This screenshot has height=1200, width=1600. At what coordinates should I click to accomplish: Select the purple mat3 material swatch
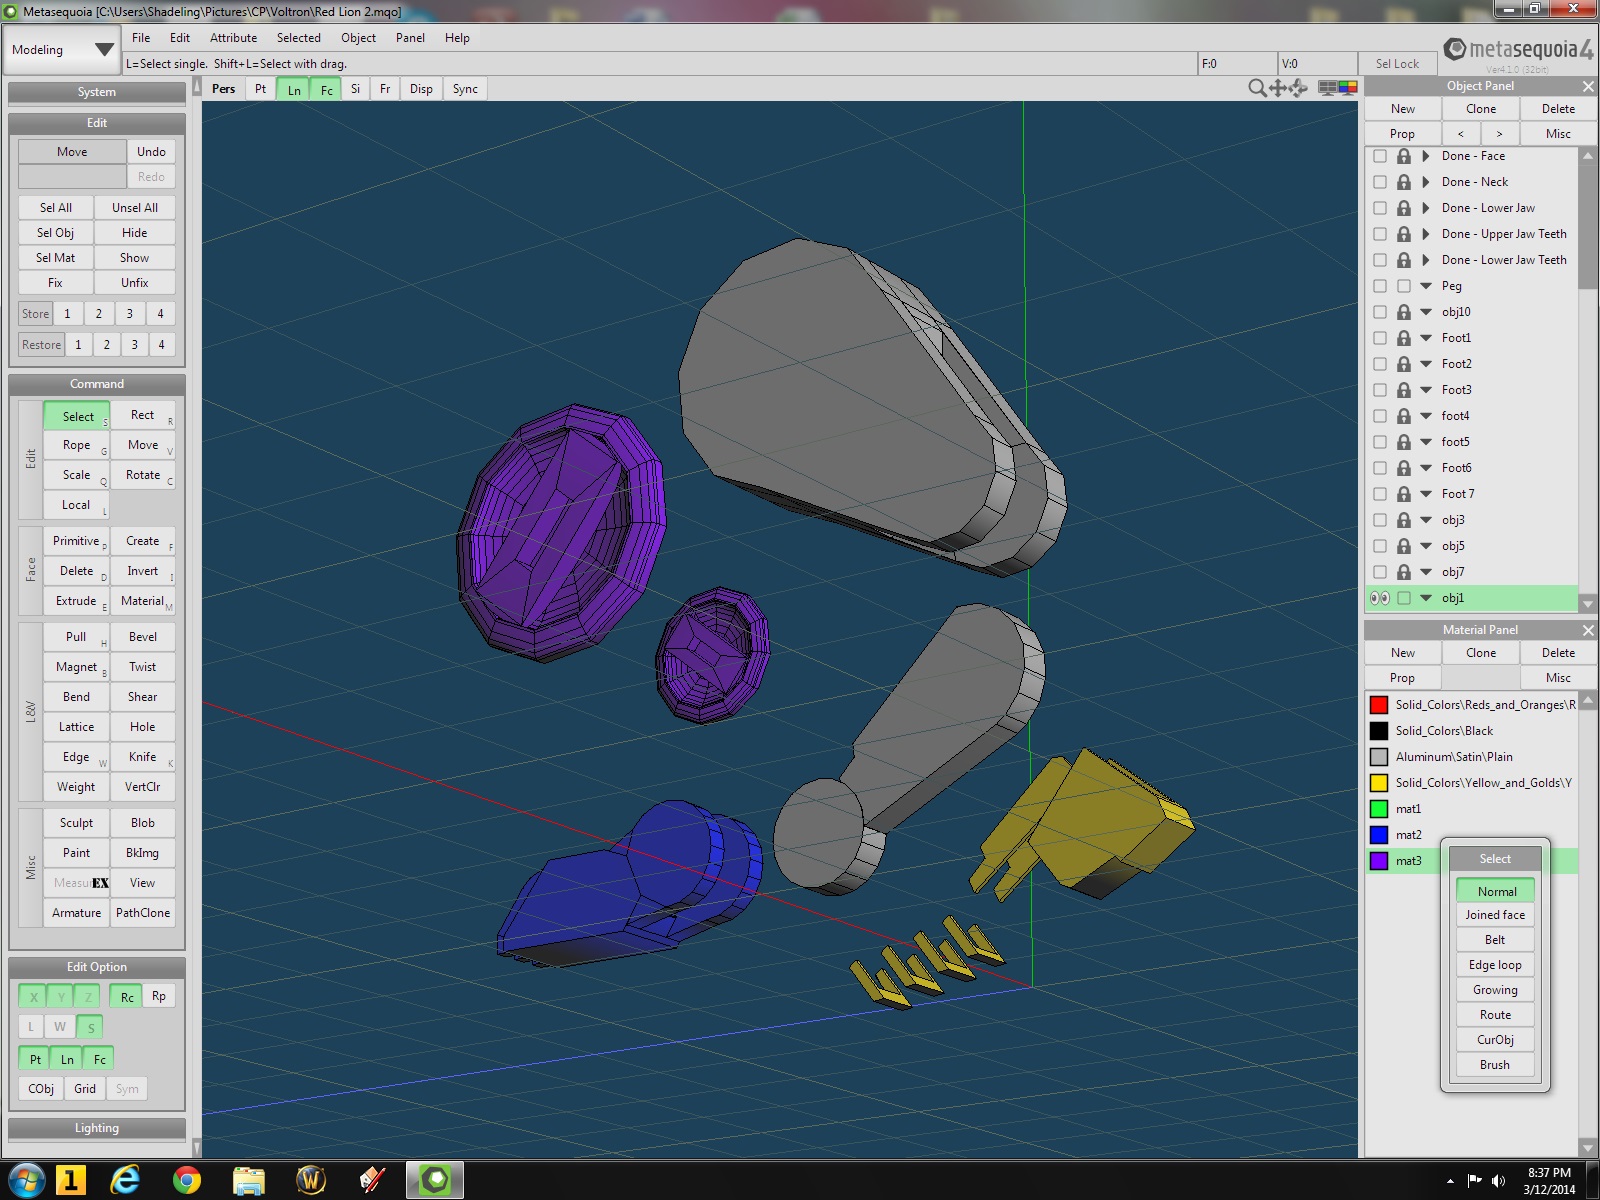tap(1379, 861)
